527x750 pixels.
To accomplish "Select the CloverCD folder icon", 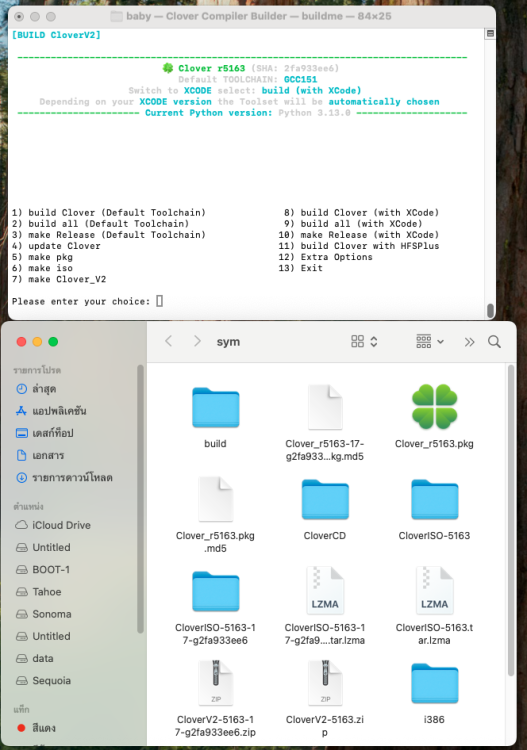I will point(325,499).
